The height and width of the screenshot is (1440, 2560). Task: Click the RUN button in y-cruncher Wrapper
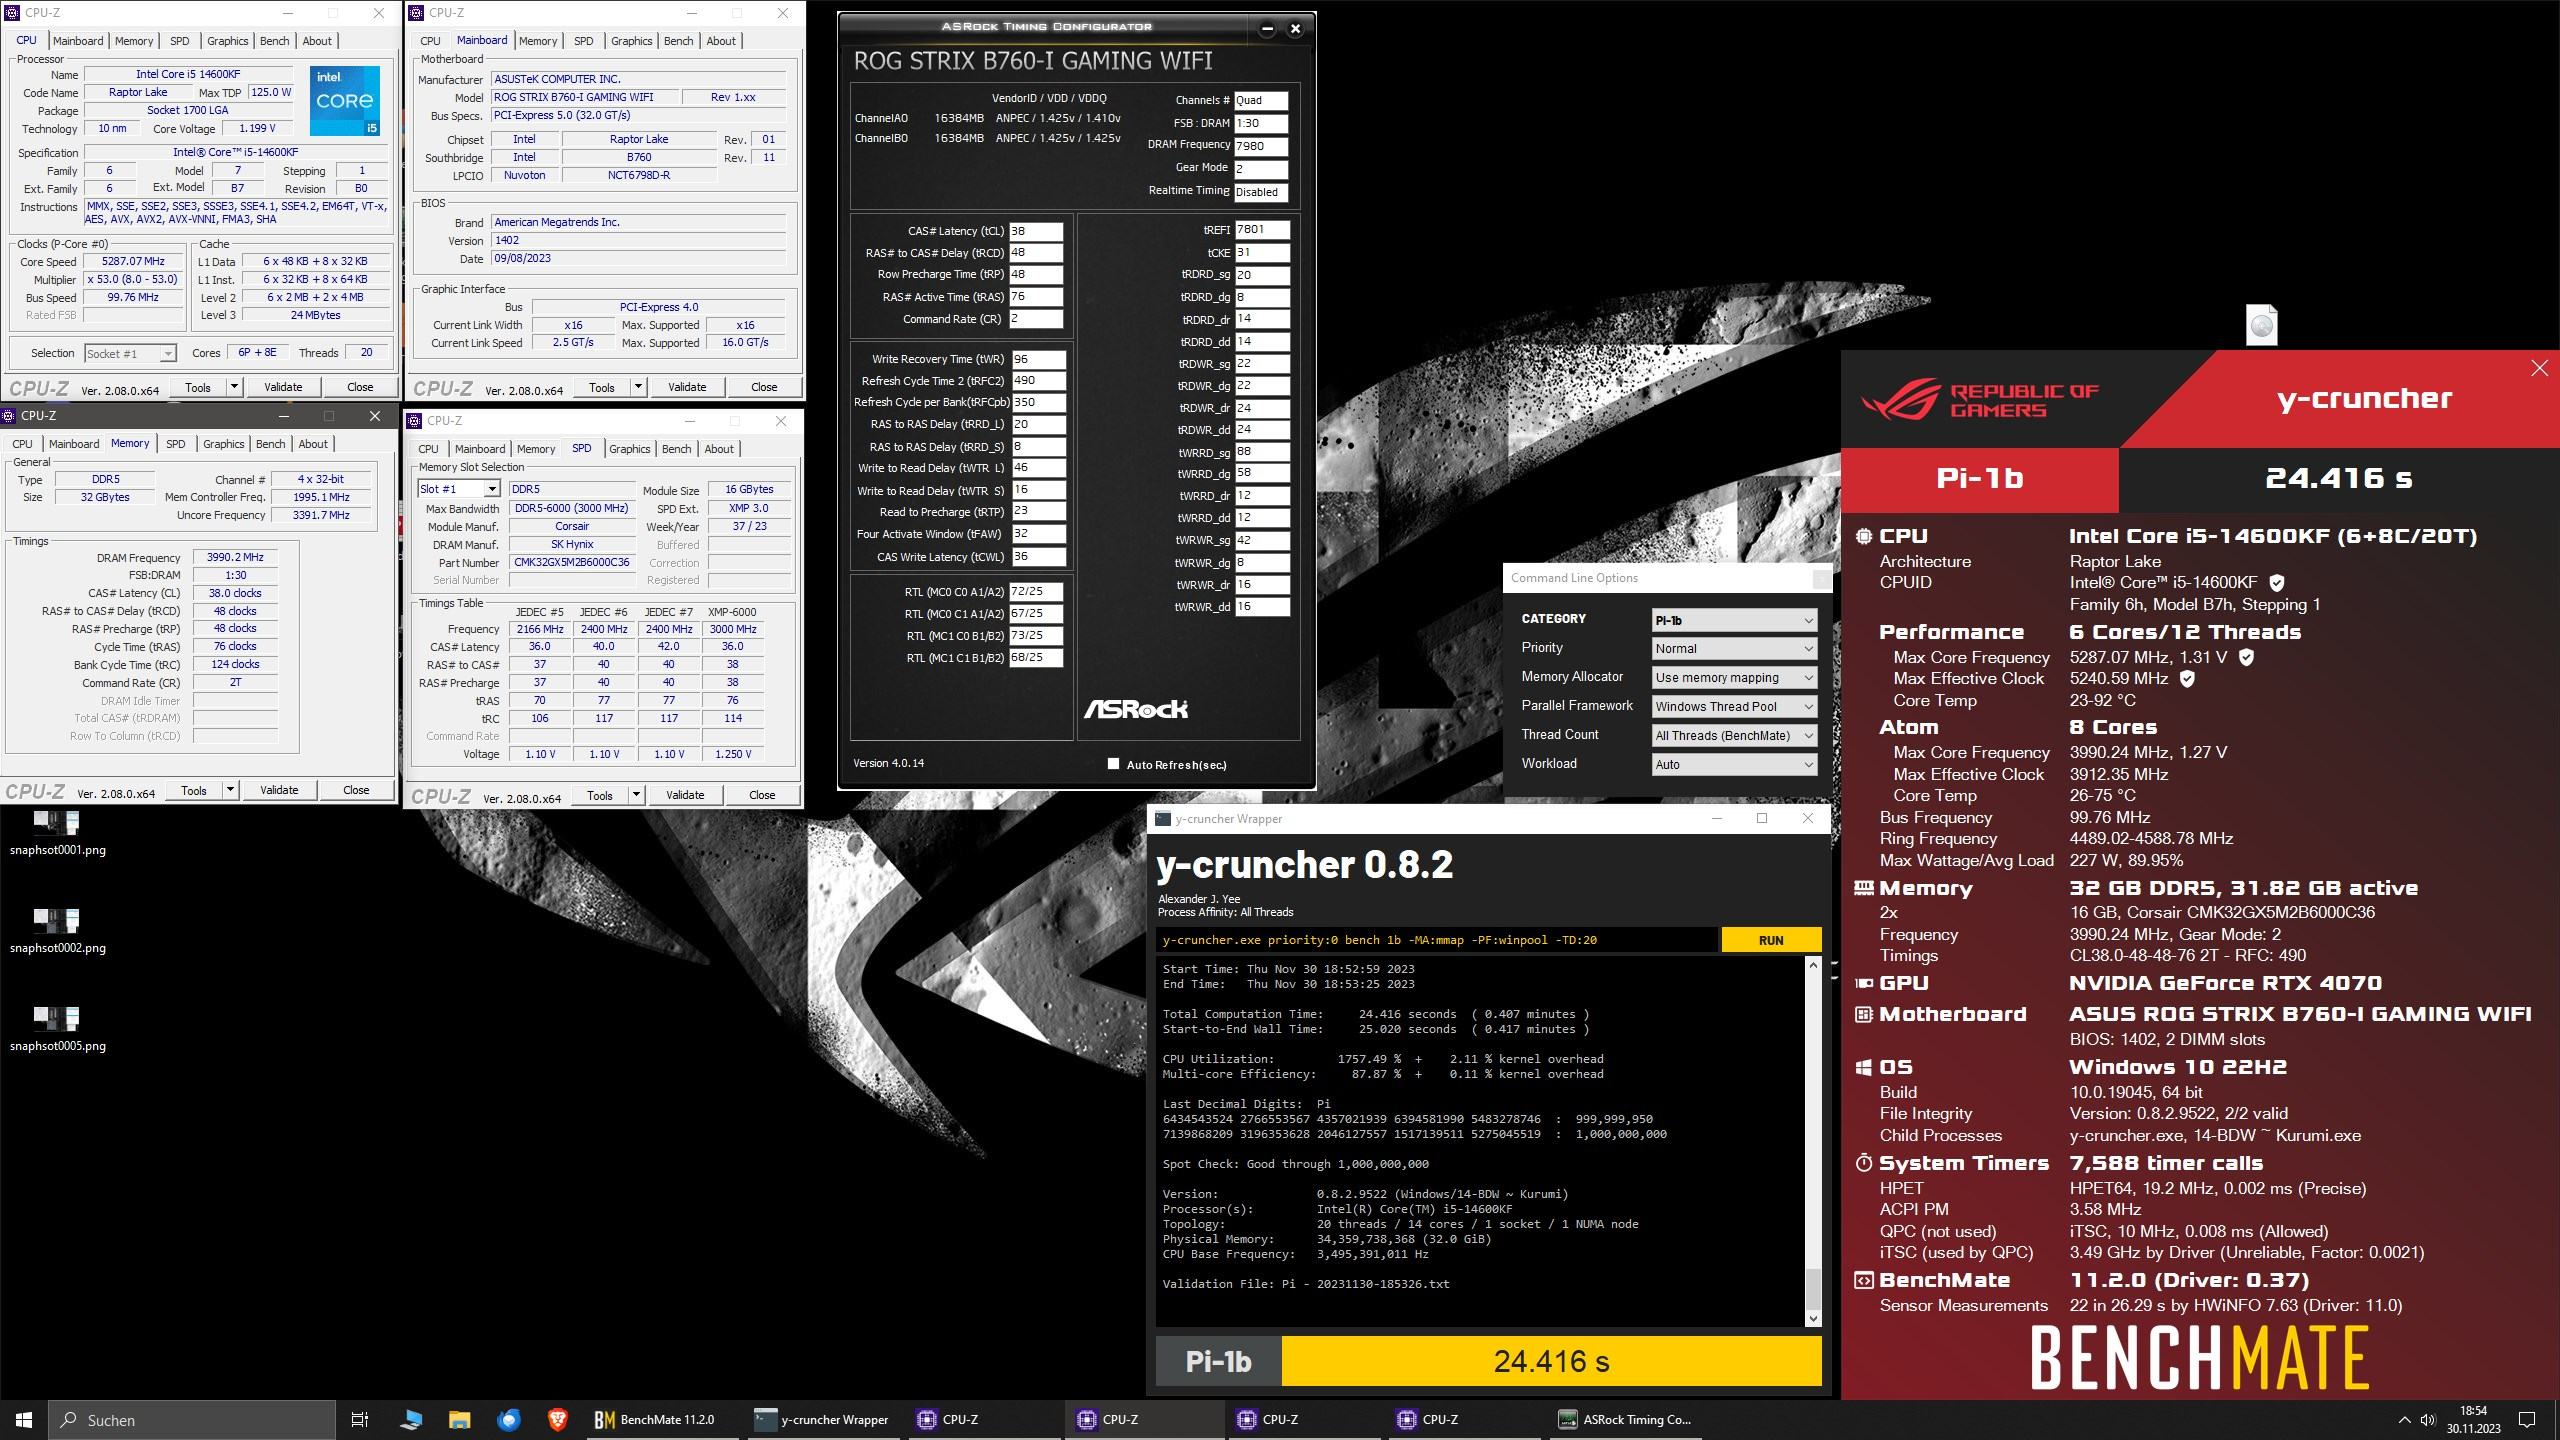1770,940
